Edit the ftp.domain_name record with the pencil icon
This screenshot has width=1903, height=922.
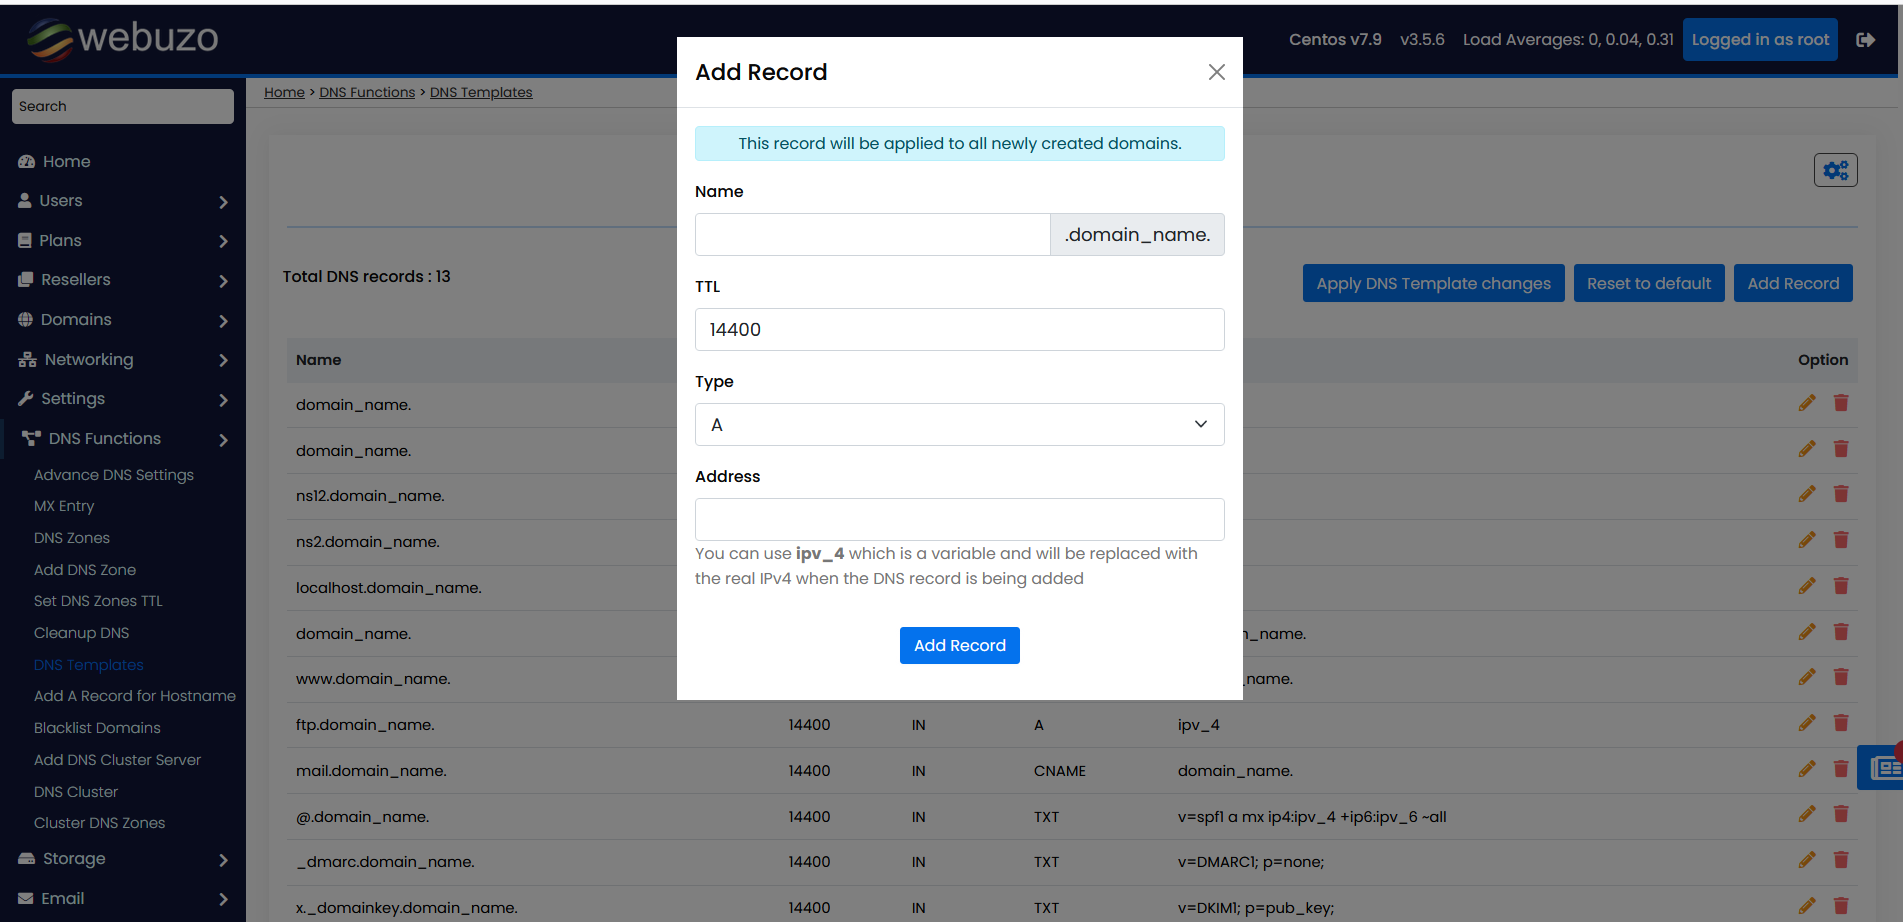[1807, 722]
